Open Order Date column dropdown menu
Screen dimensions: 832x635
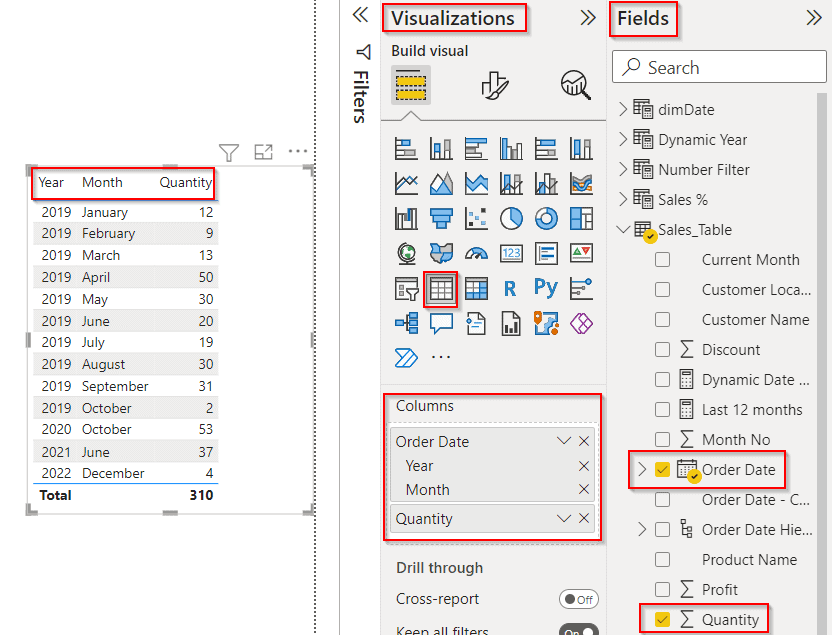(564, 441)
